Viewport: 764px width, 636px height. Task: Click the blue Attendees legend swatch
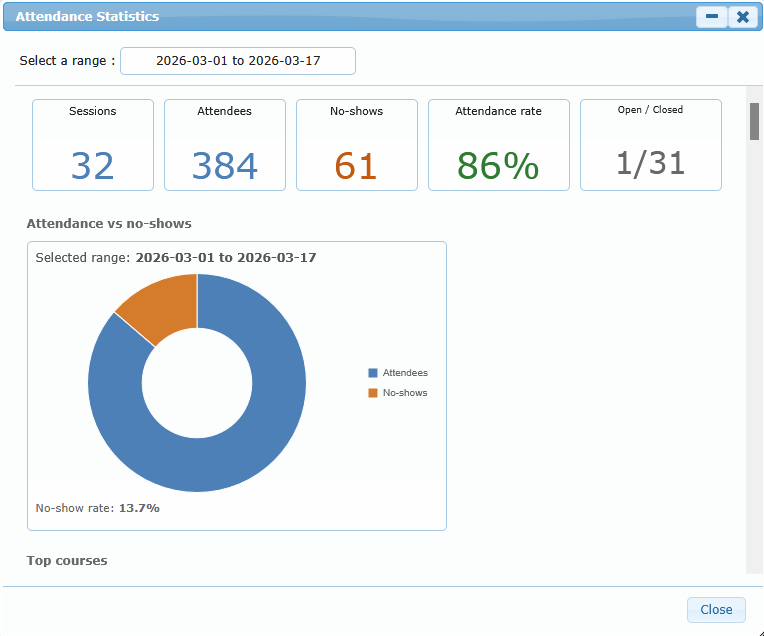click(373, 373)
